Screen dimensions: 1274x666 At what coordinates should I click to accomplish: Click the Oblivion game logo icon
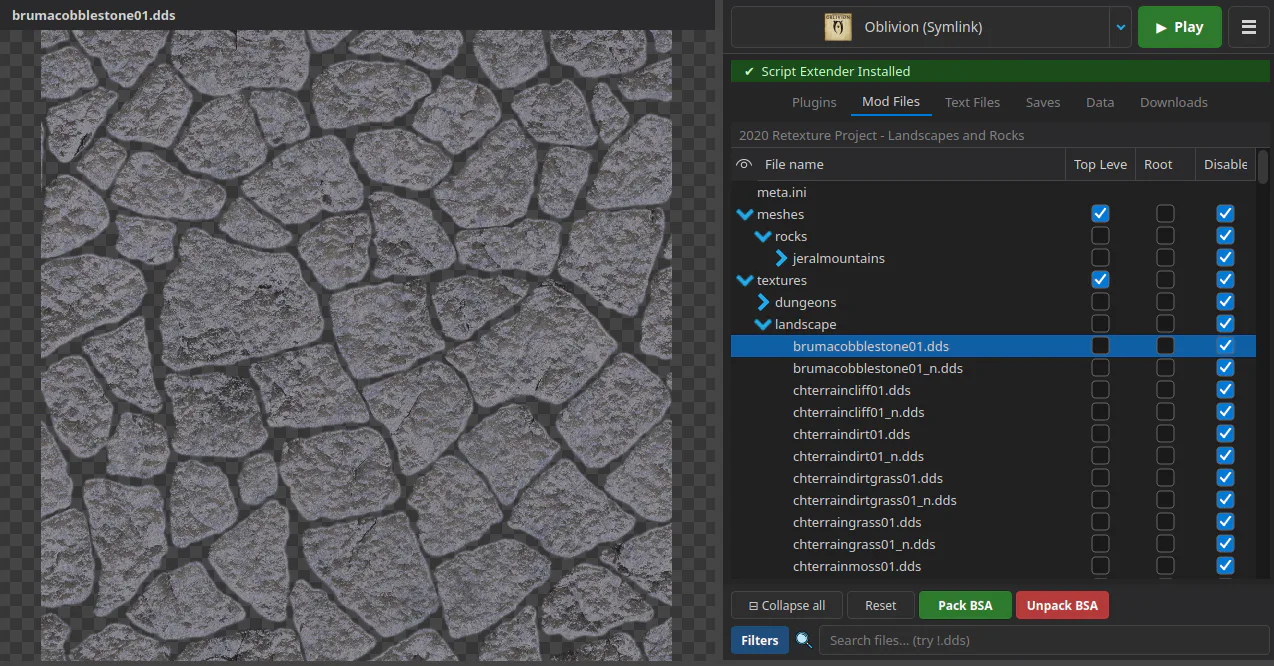coord(837,27)
